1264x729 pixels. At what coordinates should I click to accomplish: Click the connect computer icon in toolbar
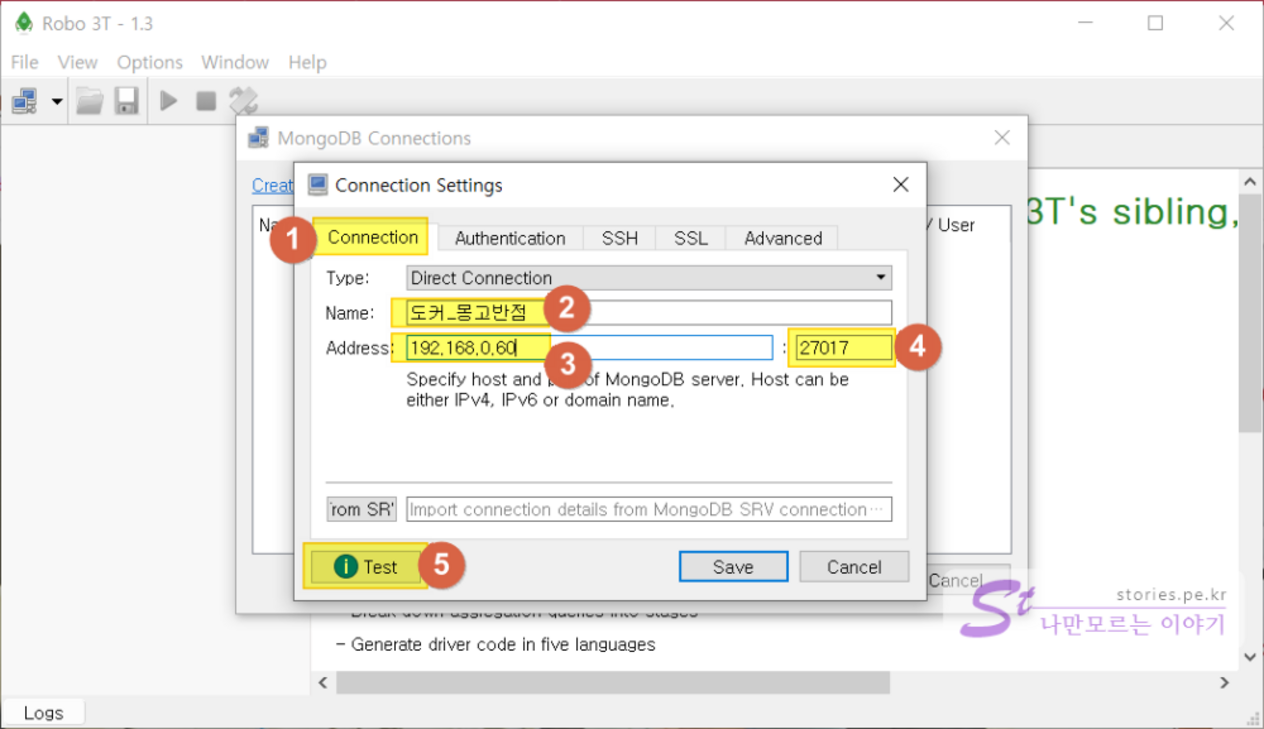tap(25, 101)
